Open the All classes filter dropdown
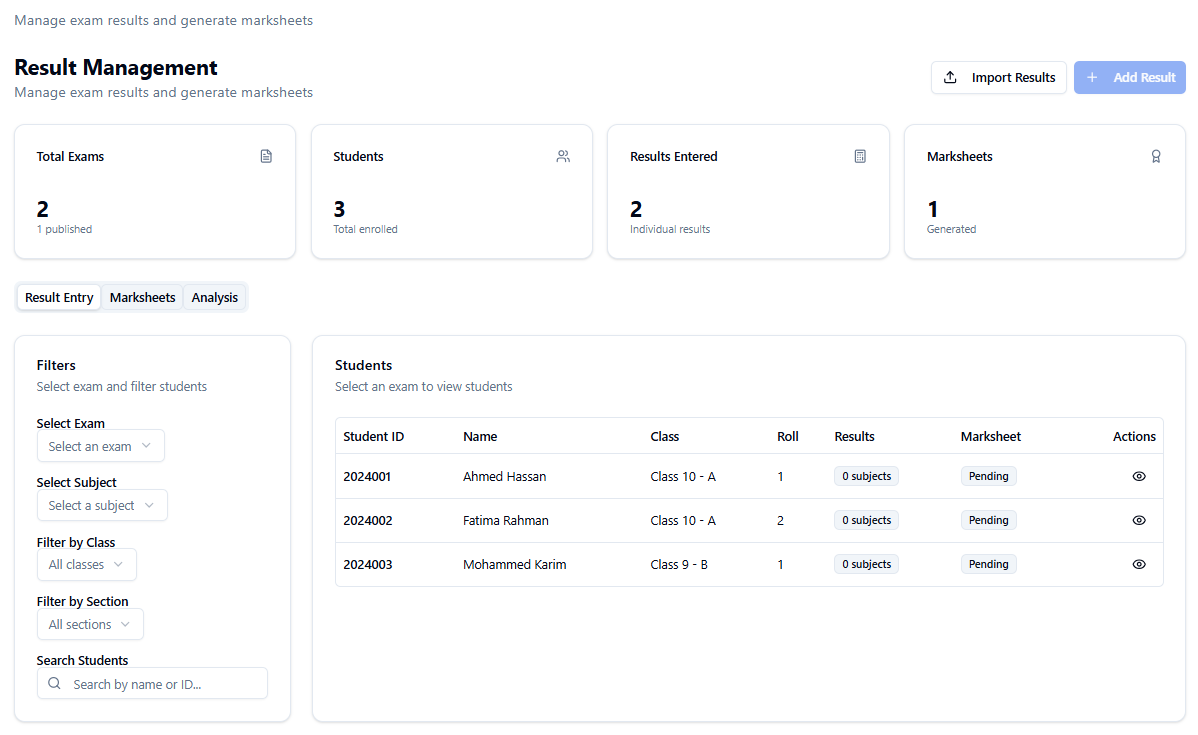Screen dimensions: 1198x735 click(86, 565)
